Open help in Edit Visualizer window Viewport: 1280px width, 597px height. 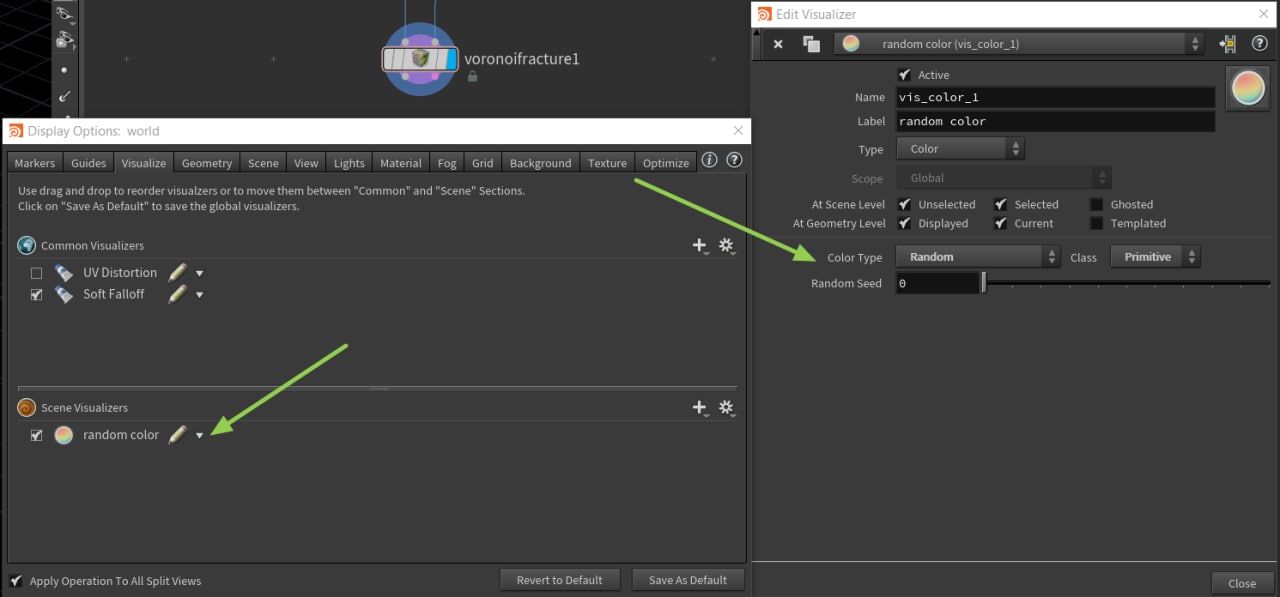[1259, 44]
